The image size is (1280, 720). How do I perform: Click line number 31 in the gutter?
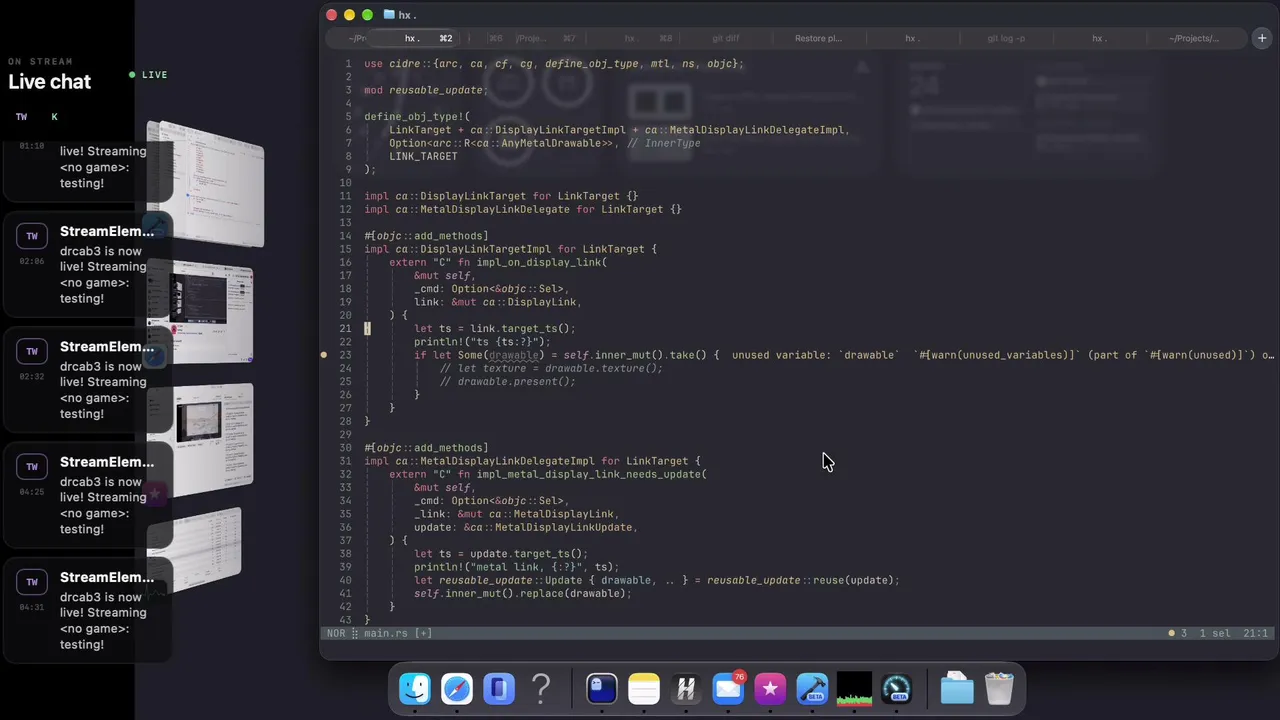pos(345,461)
